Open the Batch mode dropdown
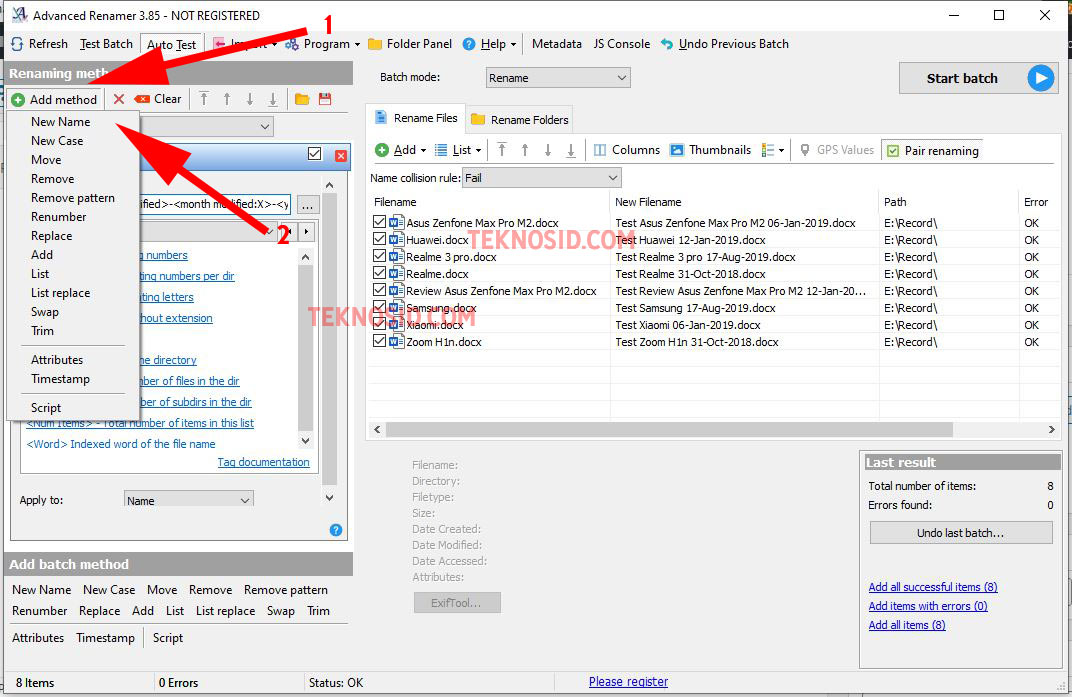The image size is (1072, 697). click(x=558, y=78)
